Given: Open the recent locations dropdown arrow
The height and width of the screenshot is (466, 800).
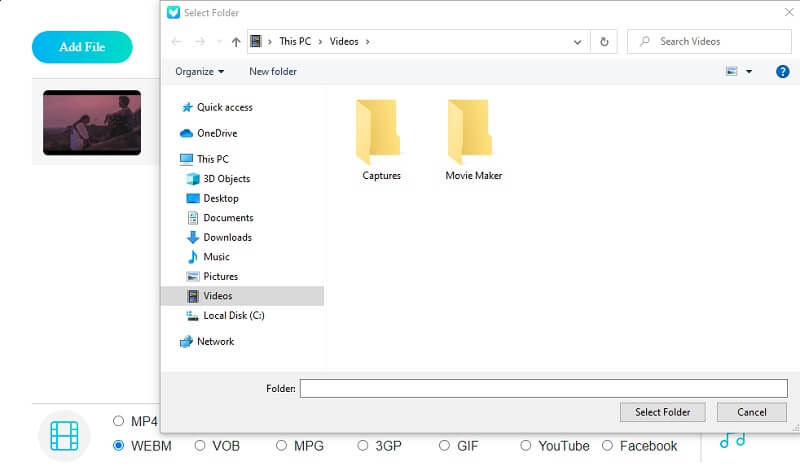Looking at the screenshot, I should 219,42.
